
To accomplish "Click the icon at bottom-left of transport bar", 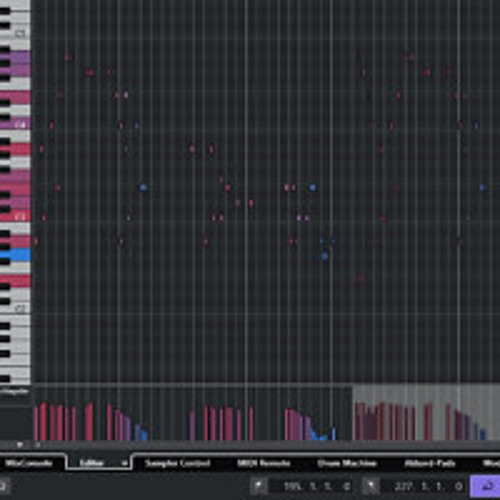I will pyautogui.click(x=3, y=486).
